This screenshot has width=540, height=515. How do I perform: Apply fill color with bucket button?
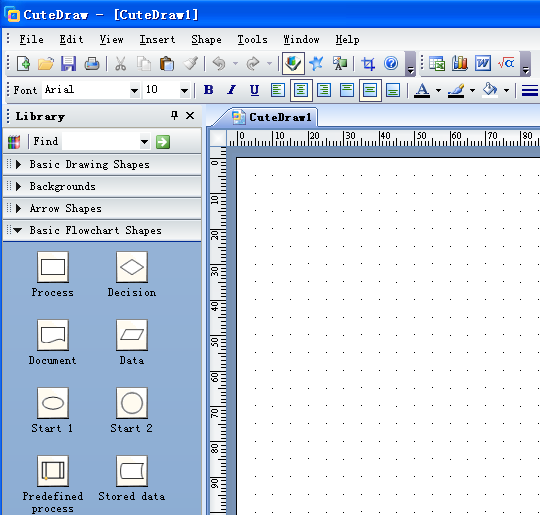pos(490,90)
